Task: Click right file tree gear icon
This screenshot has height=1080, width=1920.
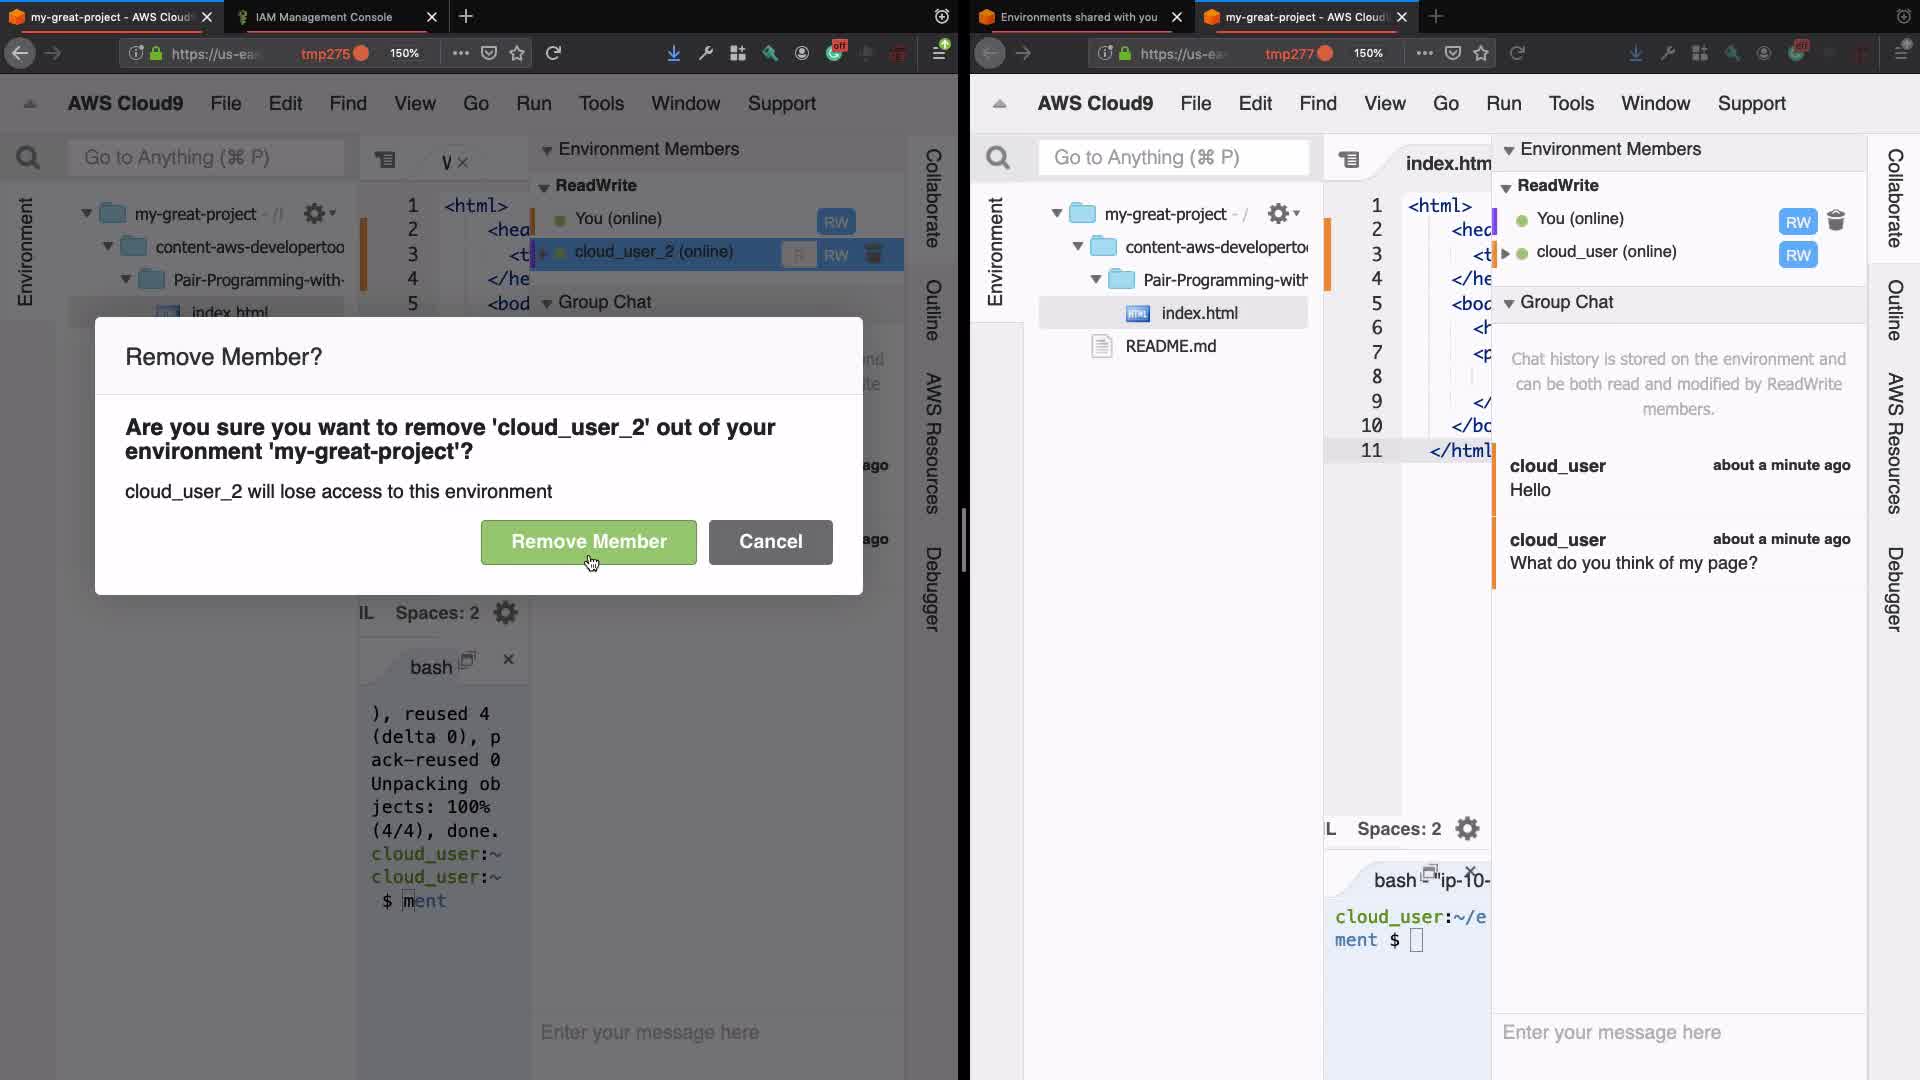Action: [1278, 213]
